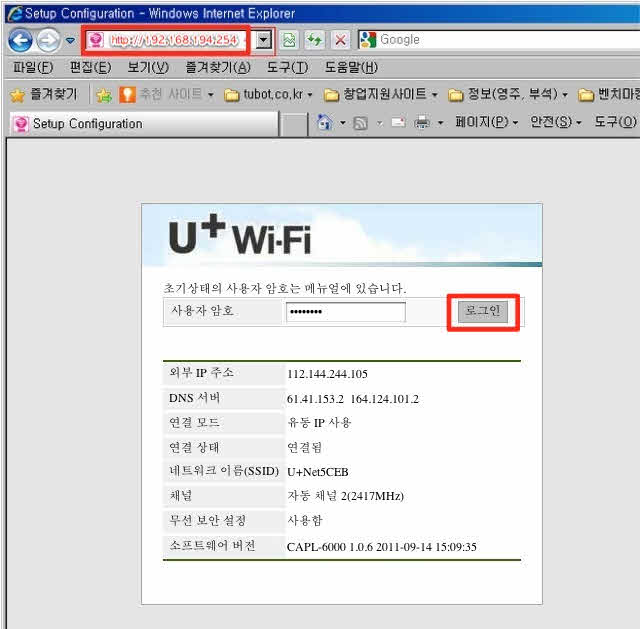Viewport: 640px width, 629px height.
Task: Click the external IP value 112.144.244.105
Action: (327, 374)
